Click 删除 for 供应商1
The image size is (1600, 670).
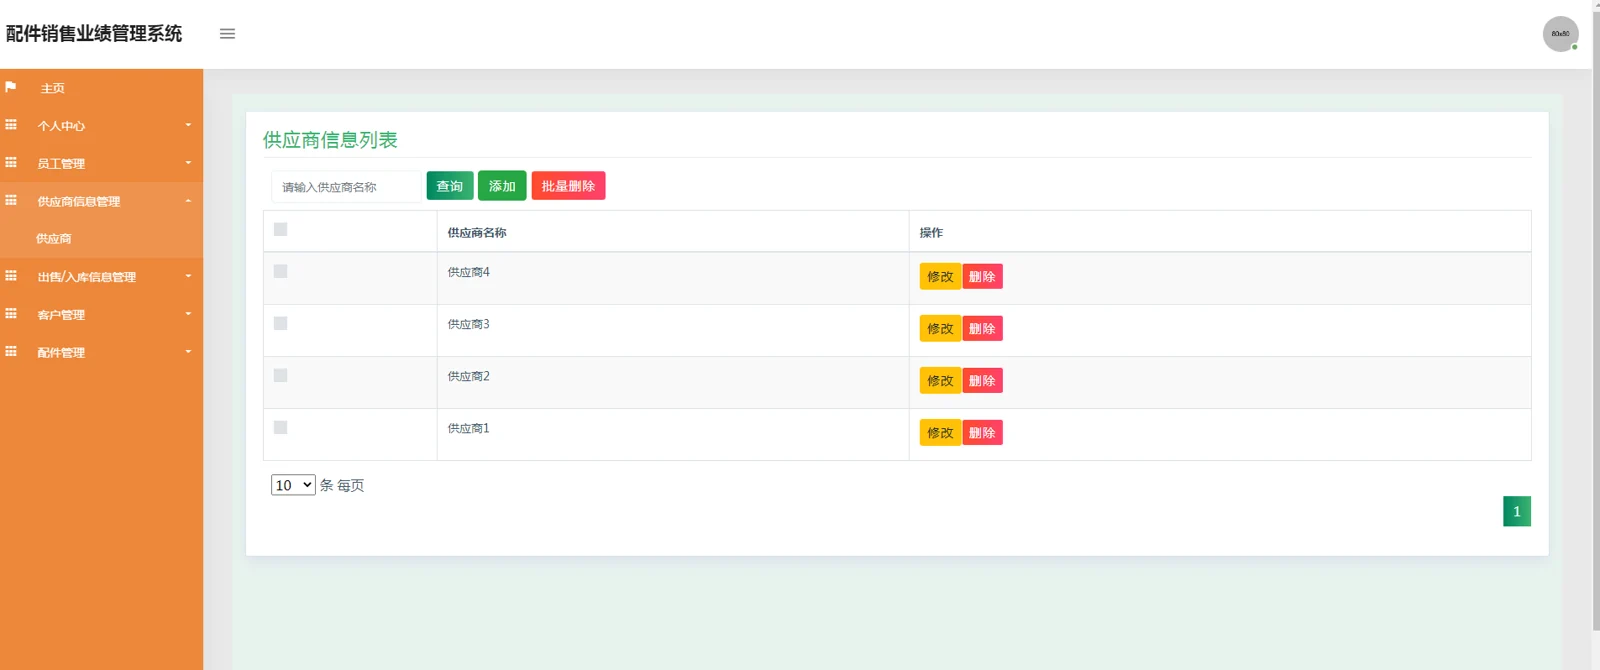point(982,433)
